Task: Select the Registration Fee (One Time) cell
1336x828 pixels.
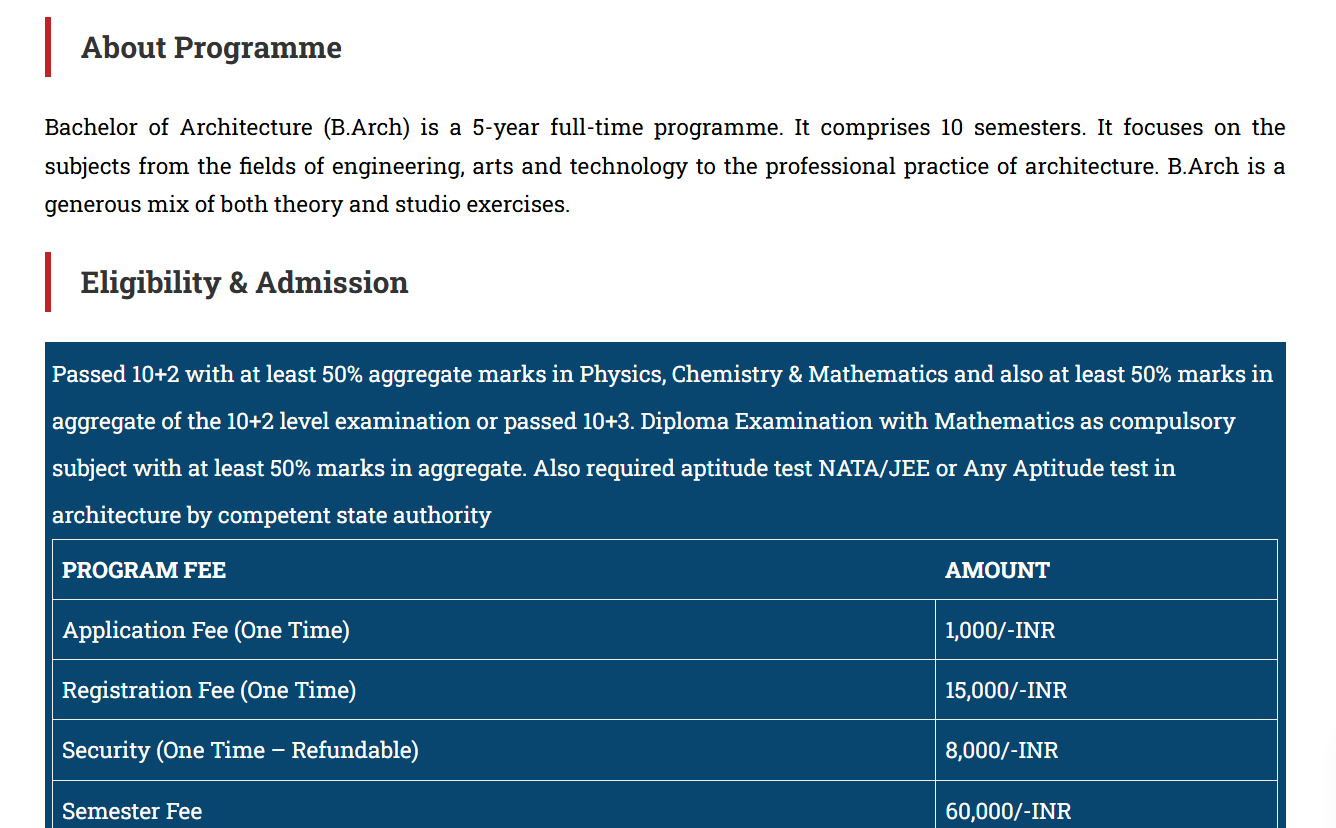Action: tap(209, 691)
